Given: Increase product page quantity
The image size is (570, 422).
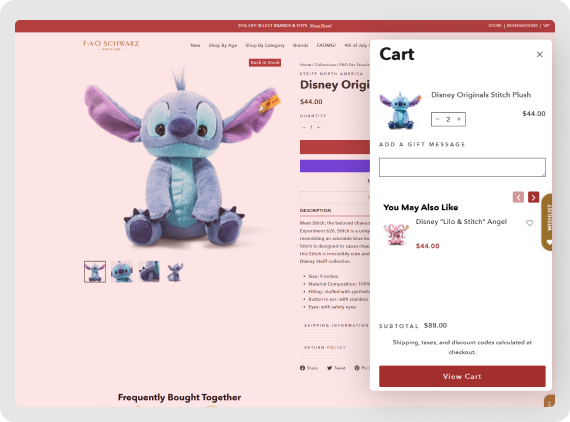Looking at the screenshot, I should pos(318,127).
